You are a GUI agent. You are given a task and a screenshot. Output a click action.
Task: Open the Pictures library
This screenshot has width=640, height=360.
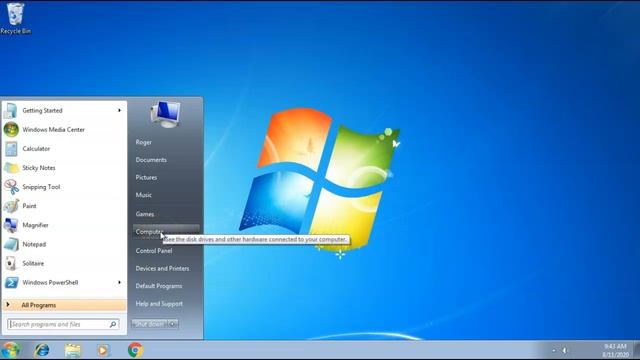click(146, 178)
